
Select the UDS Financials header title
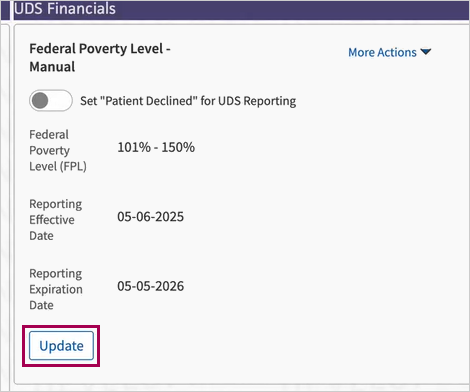click(65, 9)
